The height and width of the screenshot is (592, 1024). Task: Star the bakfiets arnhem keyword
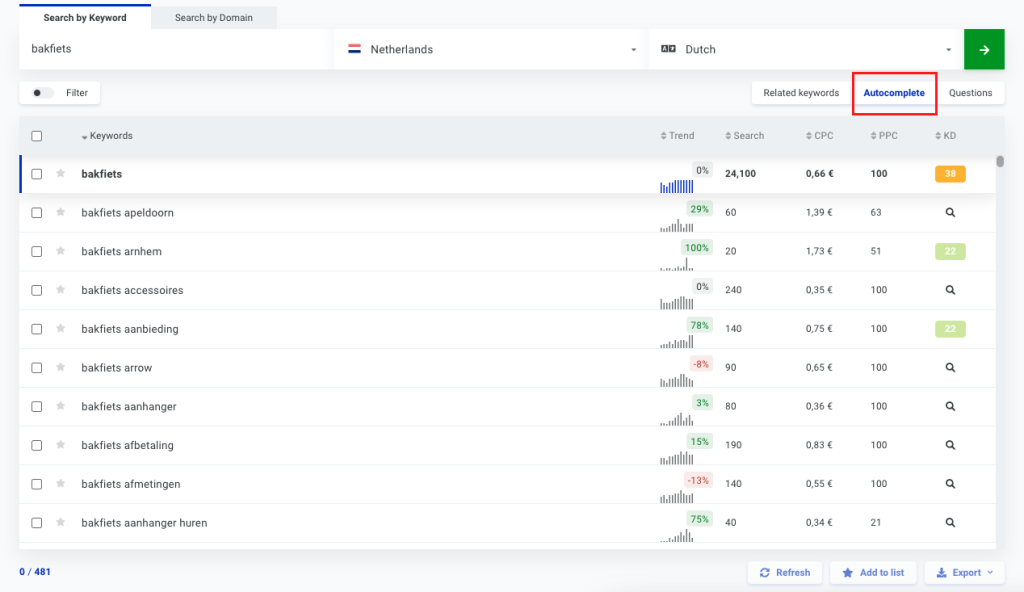(62, 251)
